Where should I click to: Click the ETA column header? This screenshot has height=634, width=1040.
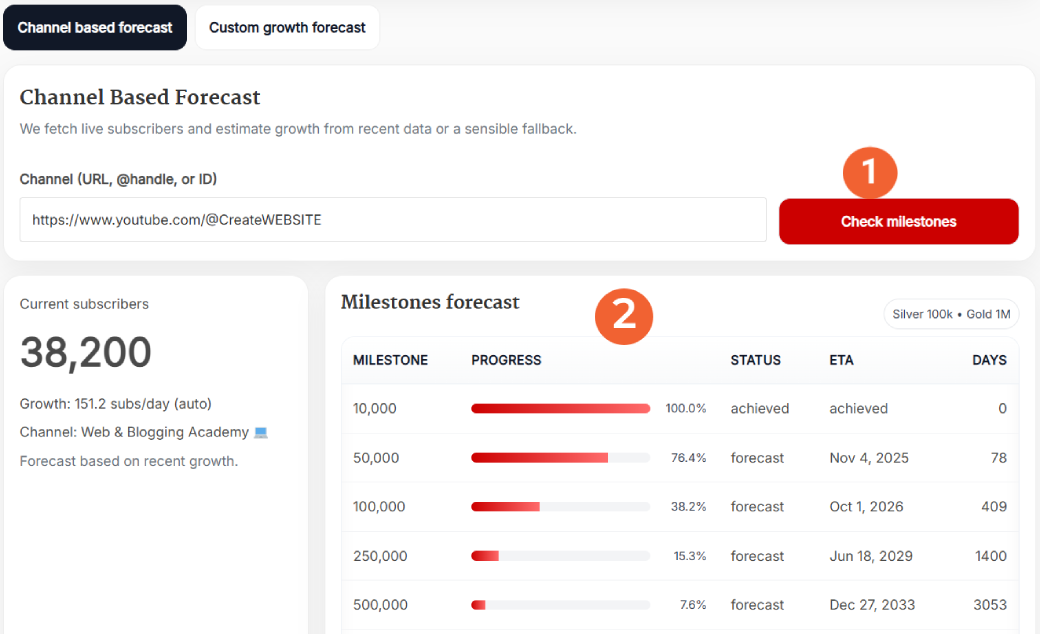(841, 360)
